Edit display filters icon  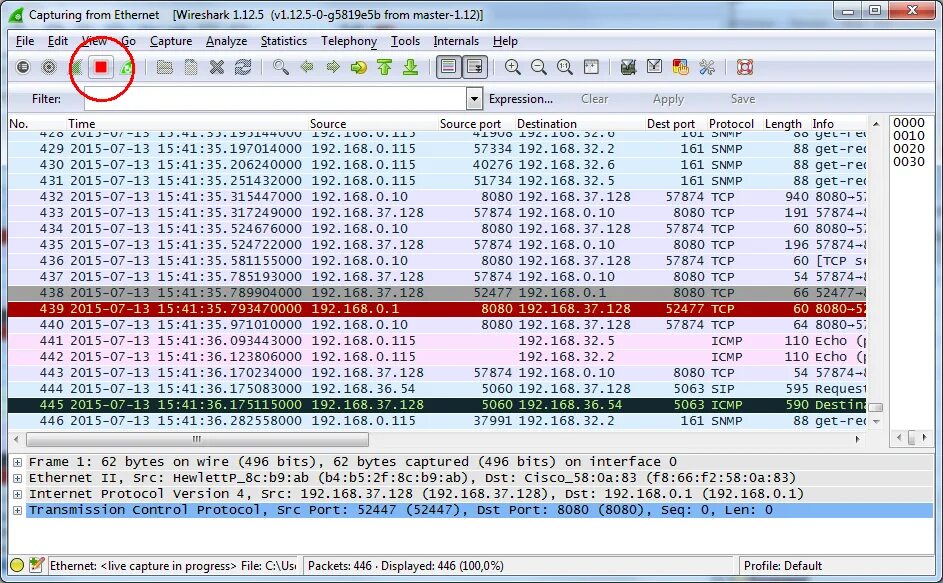pyautogui.click(x=654, y=67)
